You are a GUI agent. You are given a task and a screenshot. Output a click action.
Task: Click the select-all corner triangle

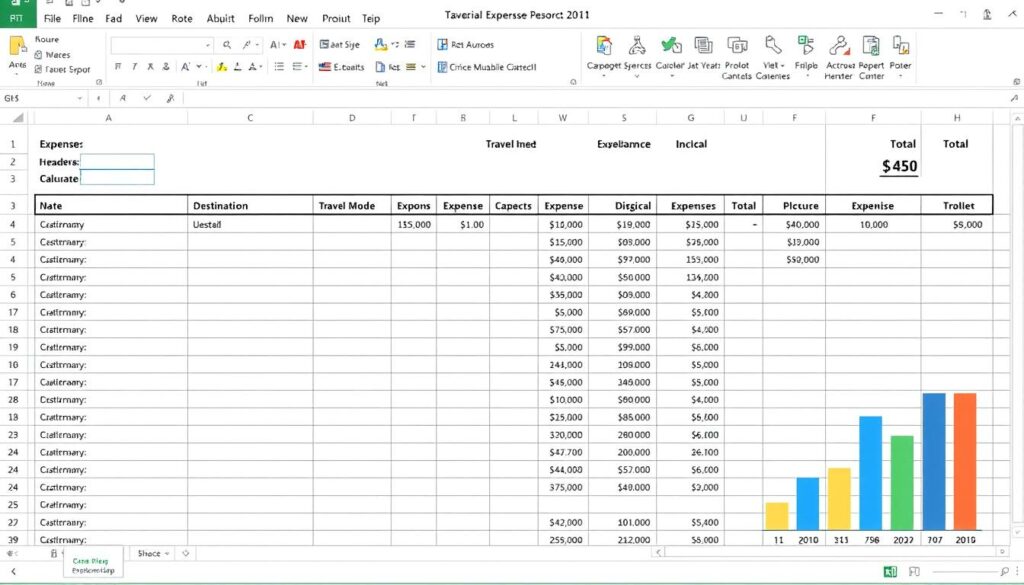click(18, 118)
